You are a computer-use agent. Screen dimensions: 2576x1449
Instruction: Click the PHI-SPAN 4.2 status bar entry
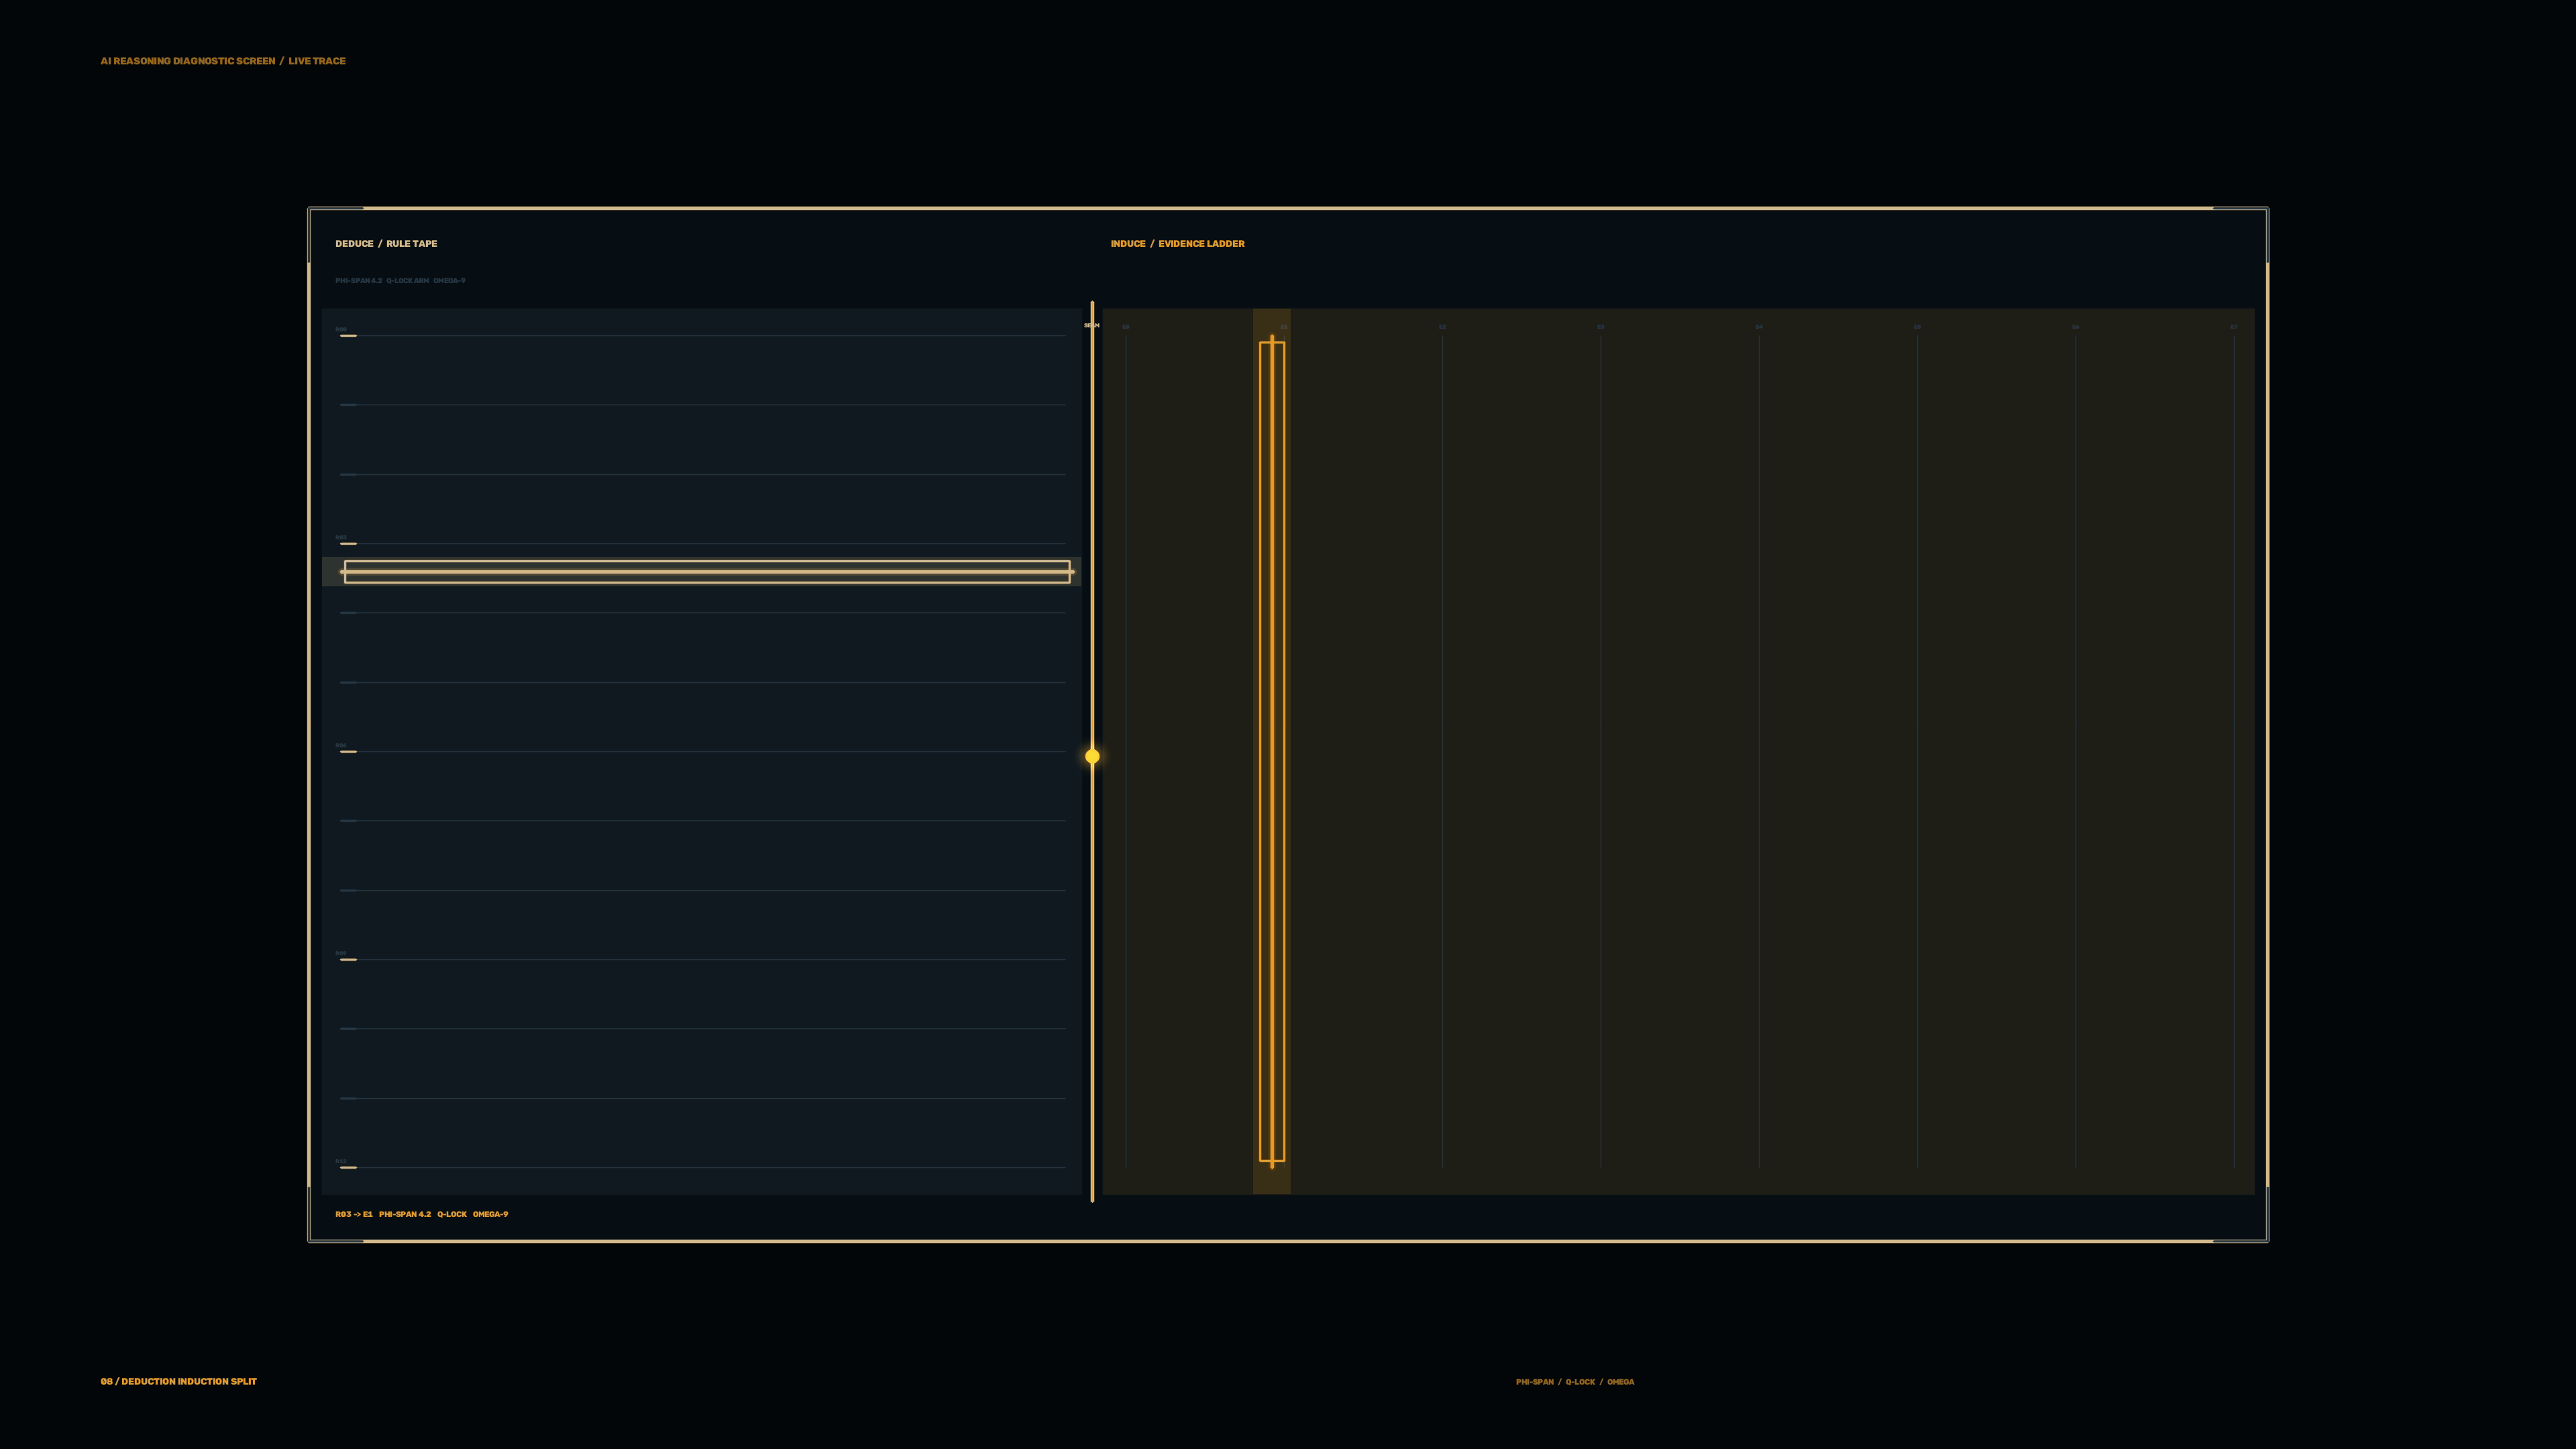pyautogui.click(x=405, y=1214)
